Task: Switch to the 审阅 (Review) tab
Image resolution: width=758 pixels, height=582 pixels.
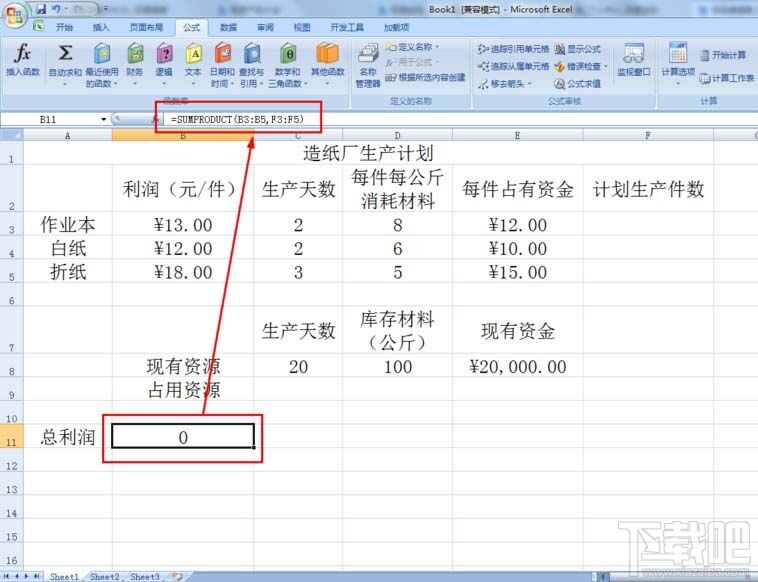Action: point(265,27)
